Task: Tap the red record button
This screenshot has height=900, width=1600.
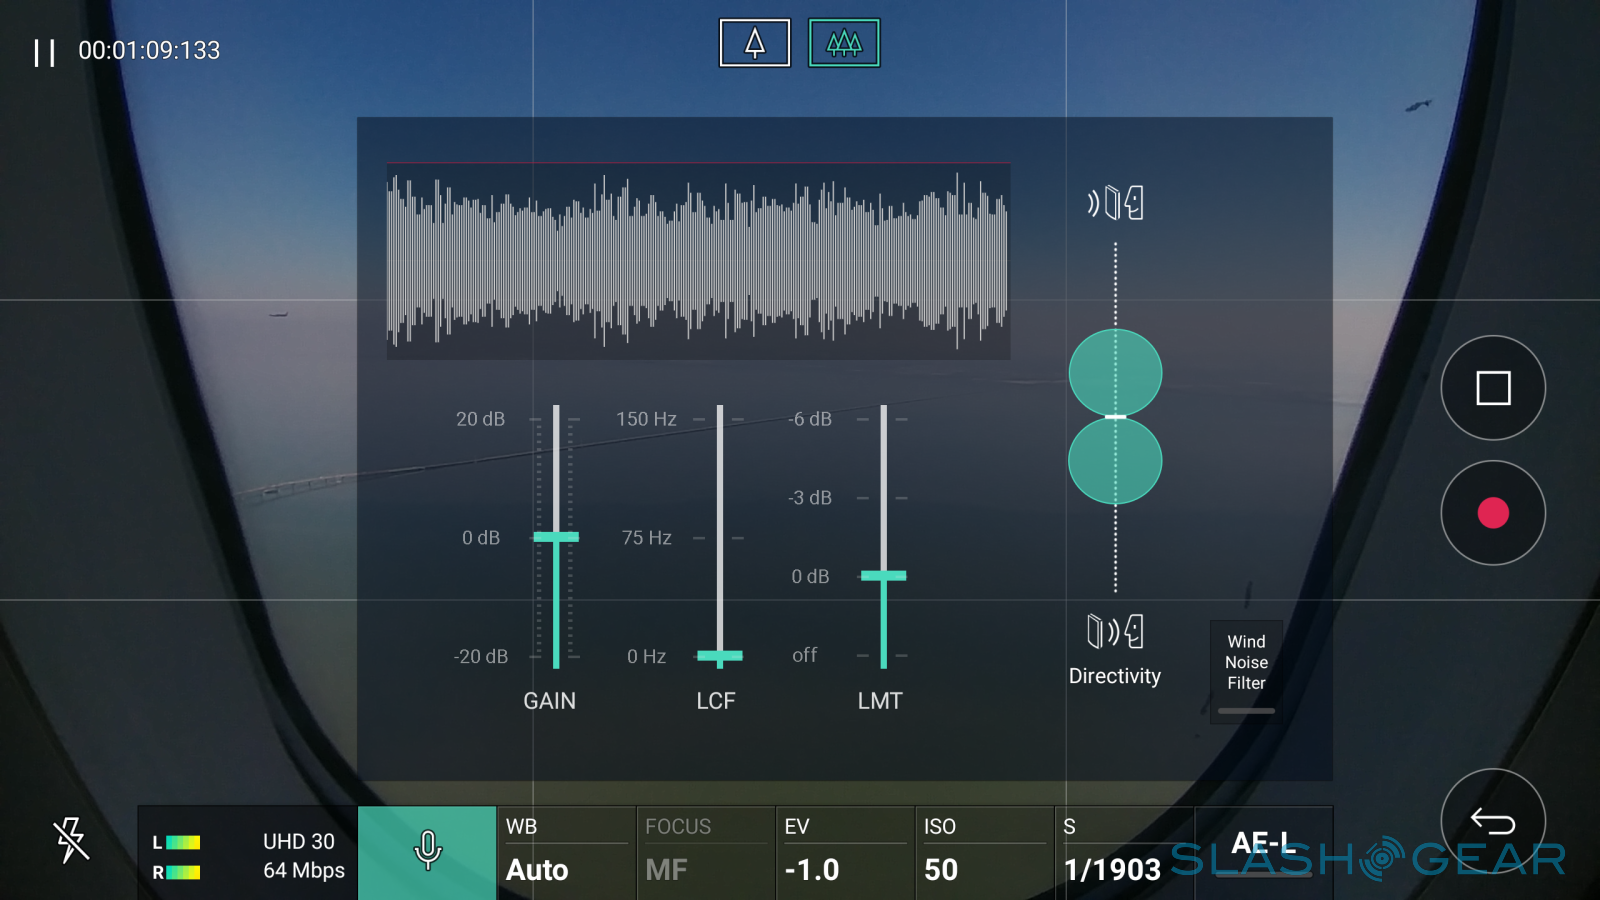Action: click(x=1492, y=513)
